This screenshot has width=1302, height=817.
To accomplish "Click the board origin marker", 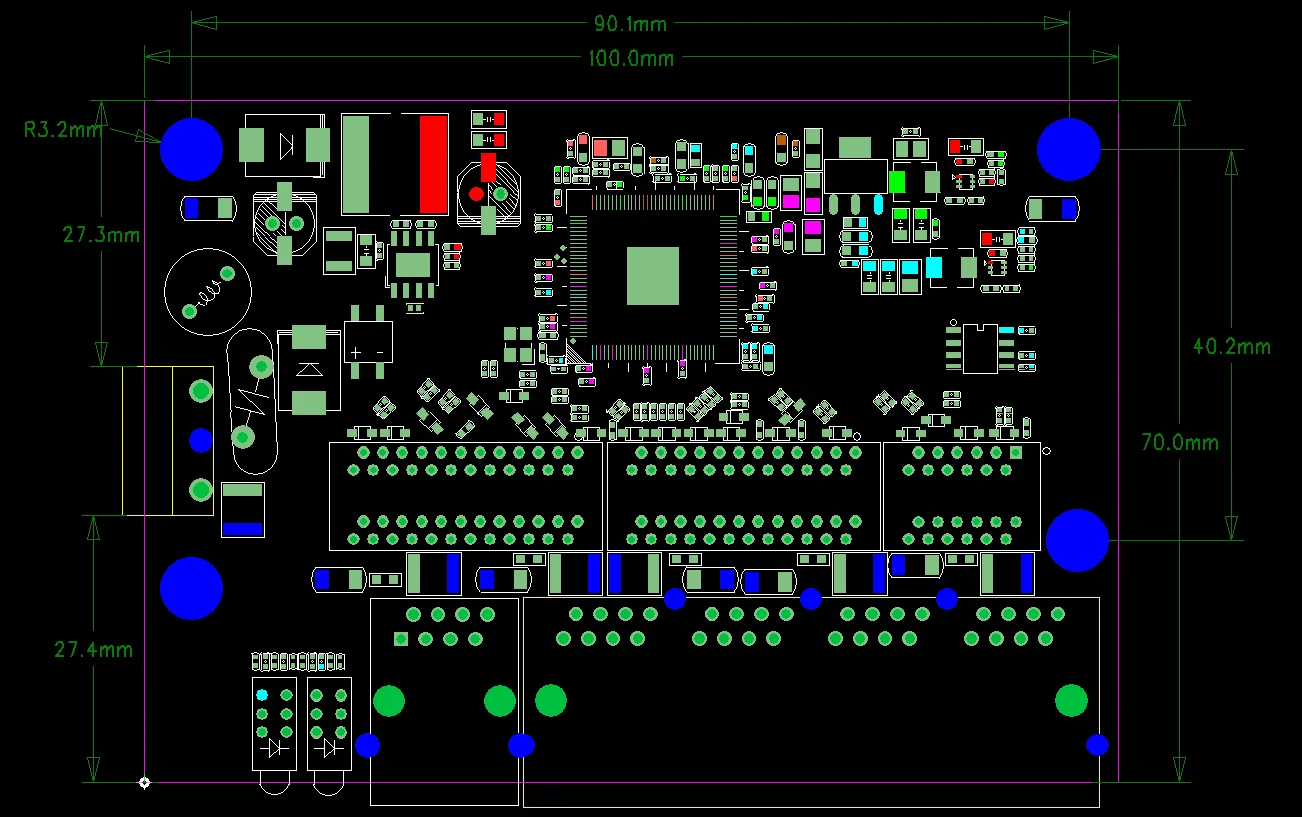I will (x=145, y=782).
